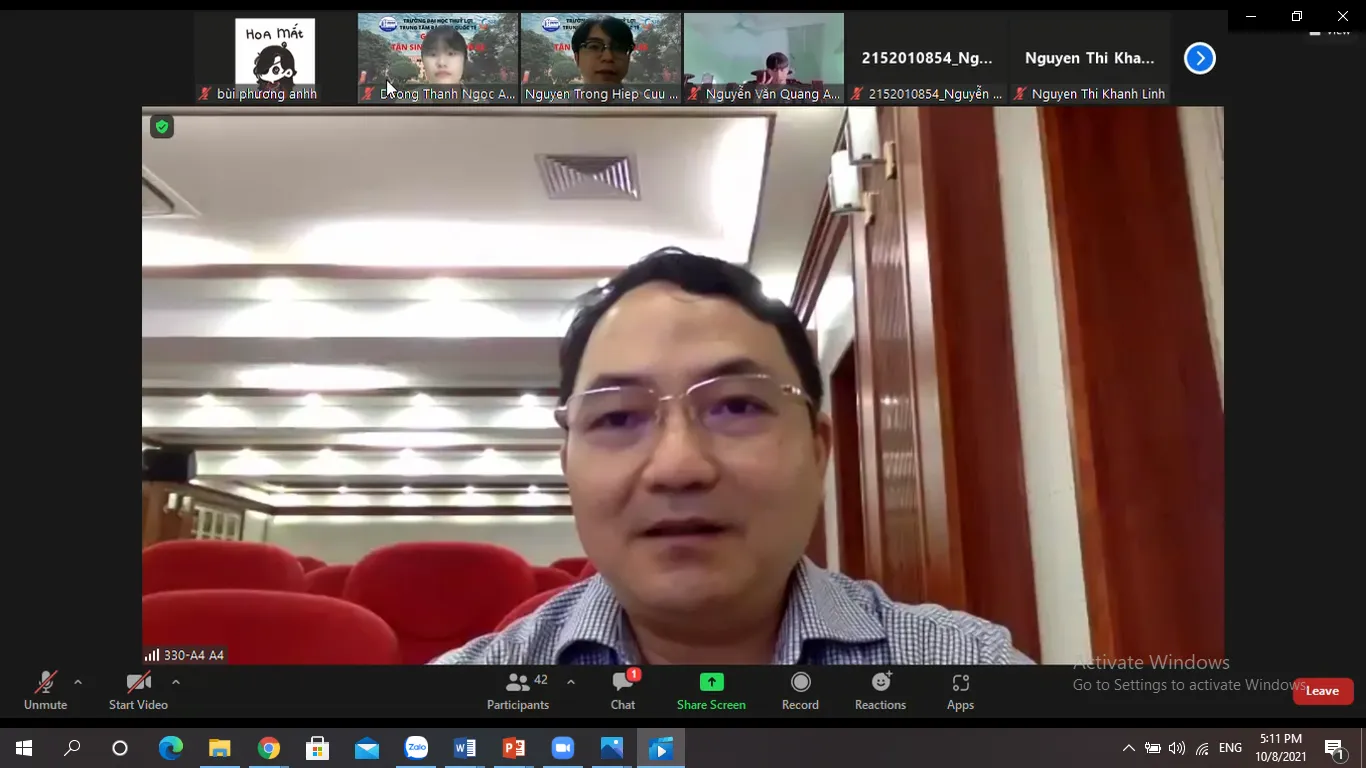This screenshot has width=1366, height=768.
Task: Leave the meeting
Action: (x=1322, y=691)
